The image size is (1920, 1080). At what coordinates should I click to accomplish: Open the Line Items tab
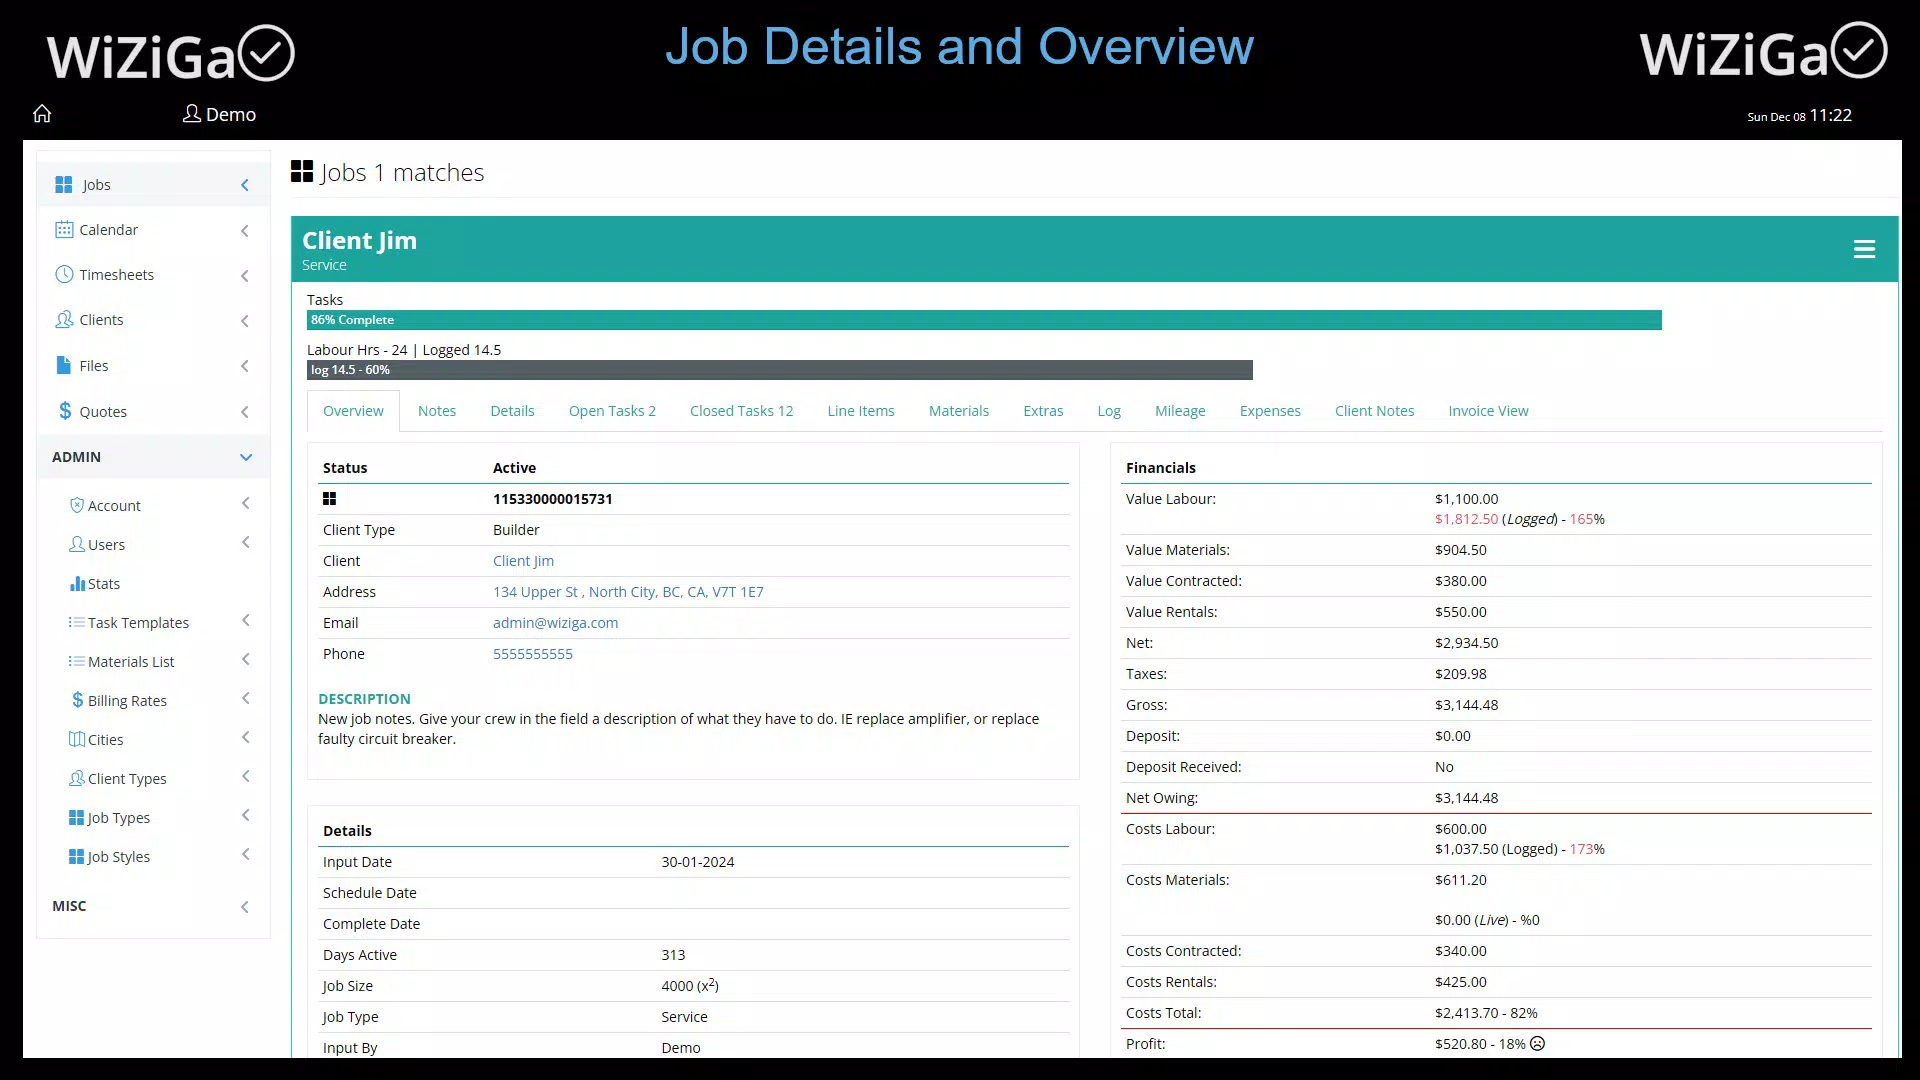coord(861,411)
